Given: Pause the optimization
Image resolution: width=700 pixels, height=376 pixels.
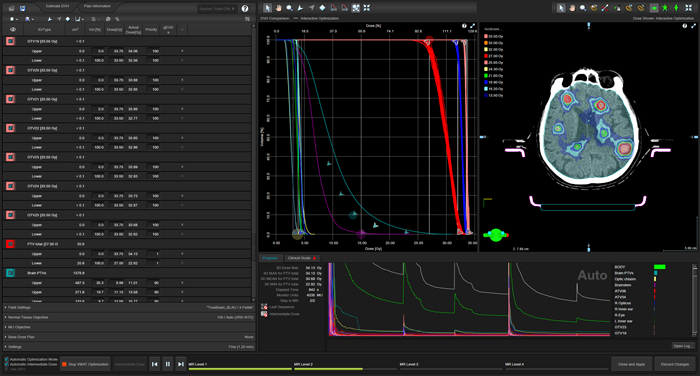Looking at the screenshot, I should coord(167,364).
